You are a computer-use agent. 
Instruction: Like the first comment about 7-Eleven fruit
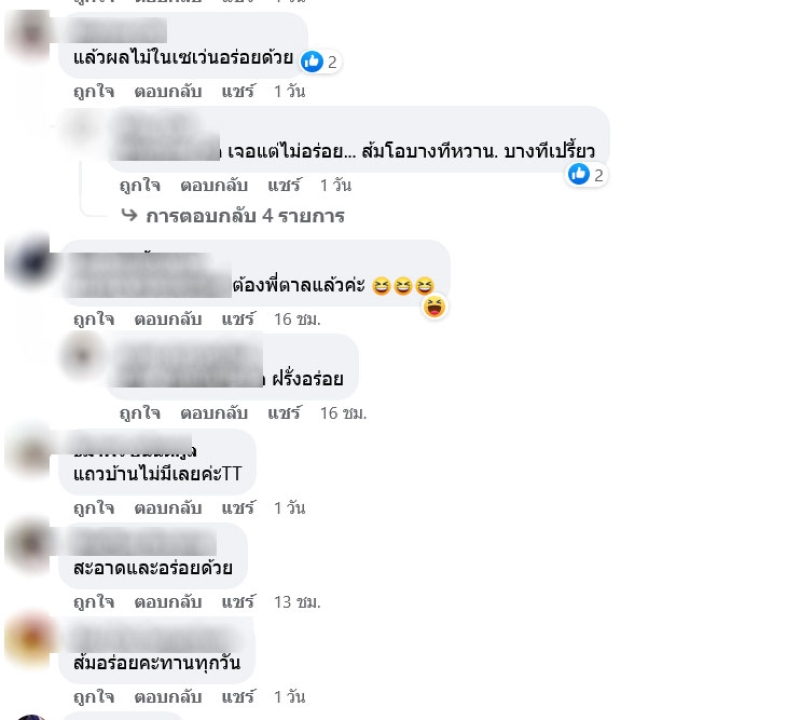93,92
